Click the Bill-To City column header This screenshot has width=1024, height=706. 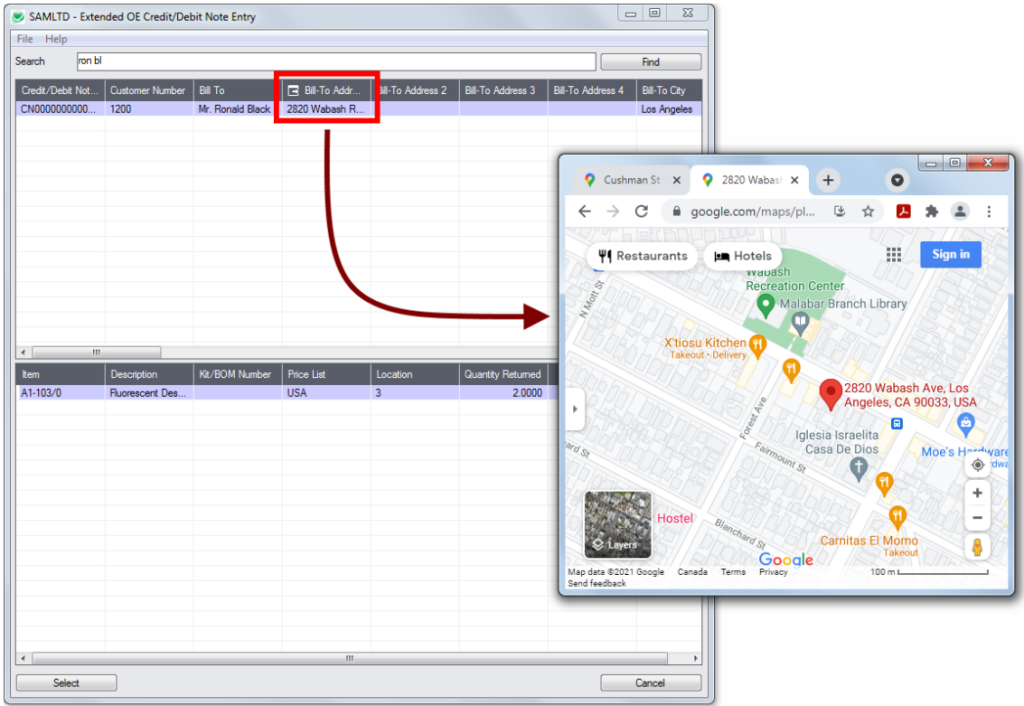pyautogui.click(x=669, y=90)
